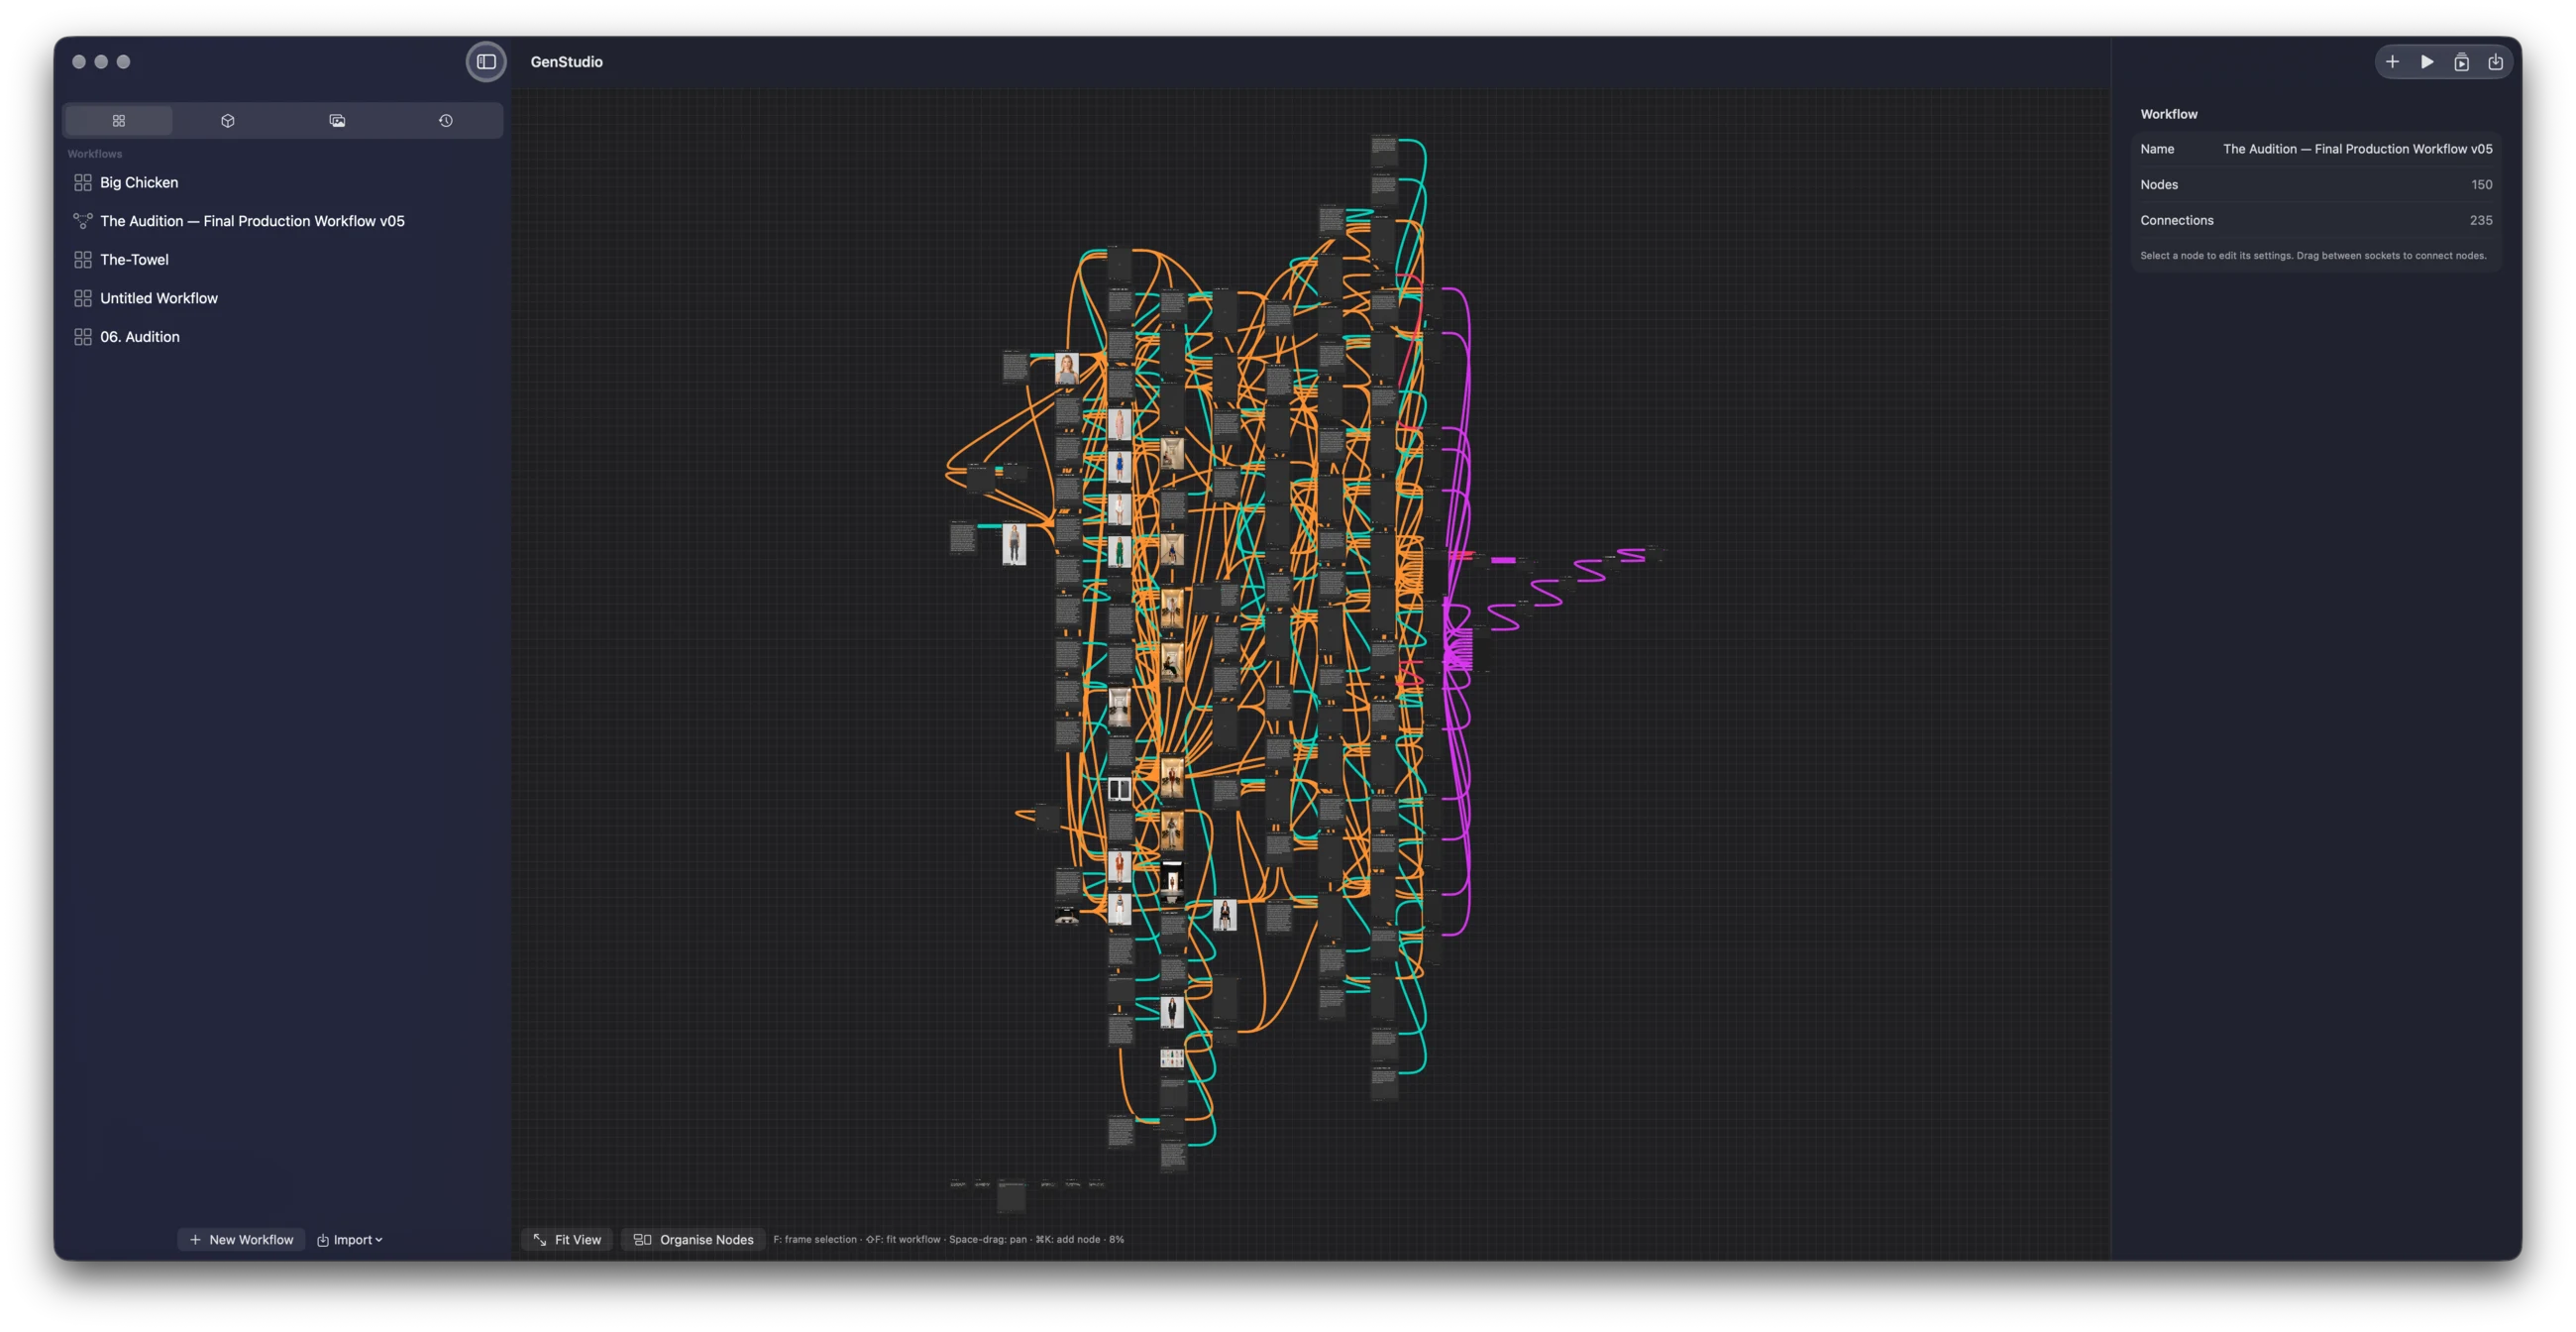
Task: Run queued batch with the stacked play icon
Action: (x=2461, y=62)
